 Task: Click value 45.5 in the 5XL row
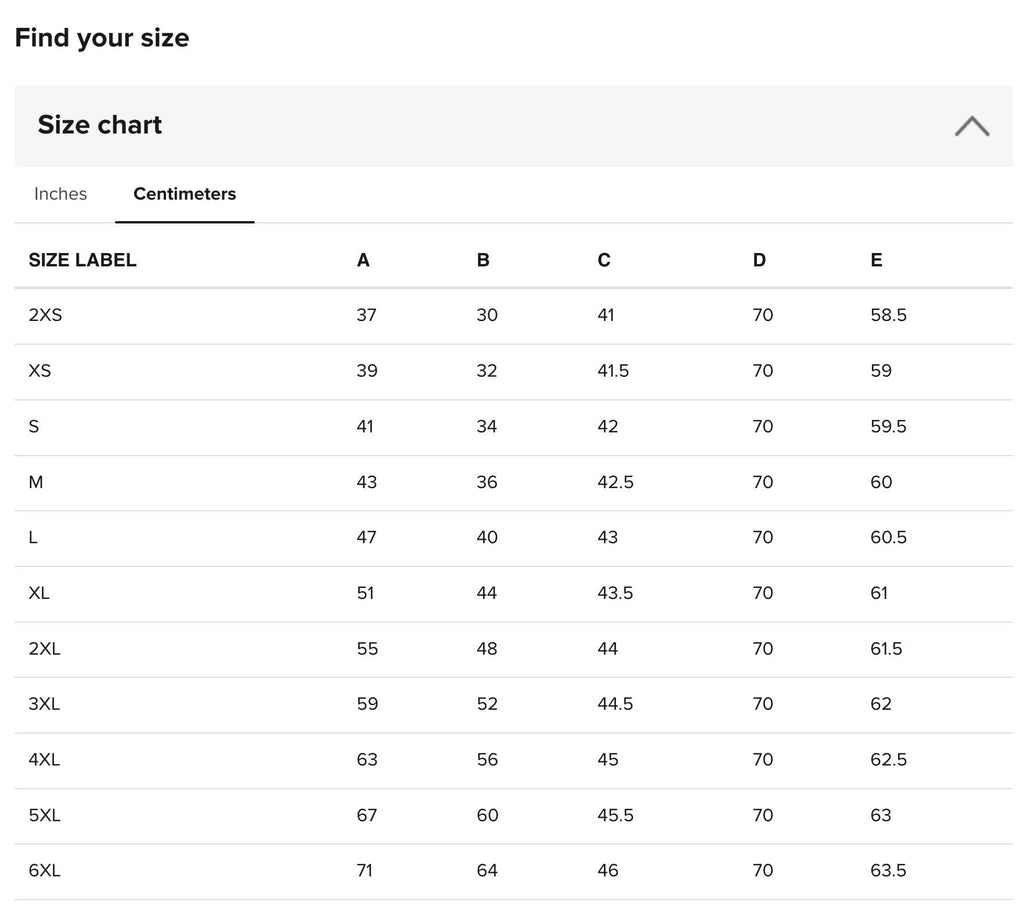tap(615, 815)
